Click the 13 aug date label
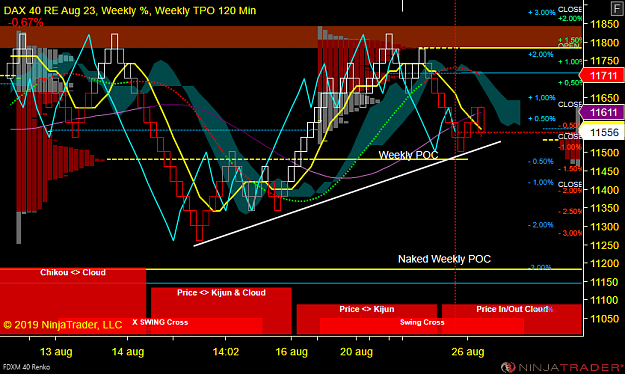This screenshot has height=374, width=625. point(56,352)
